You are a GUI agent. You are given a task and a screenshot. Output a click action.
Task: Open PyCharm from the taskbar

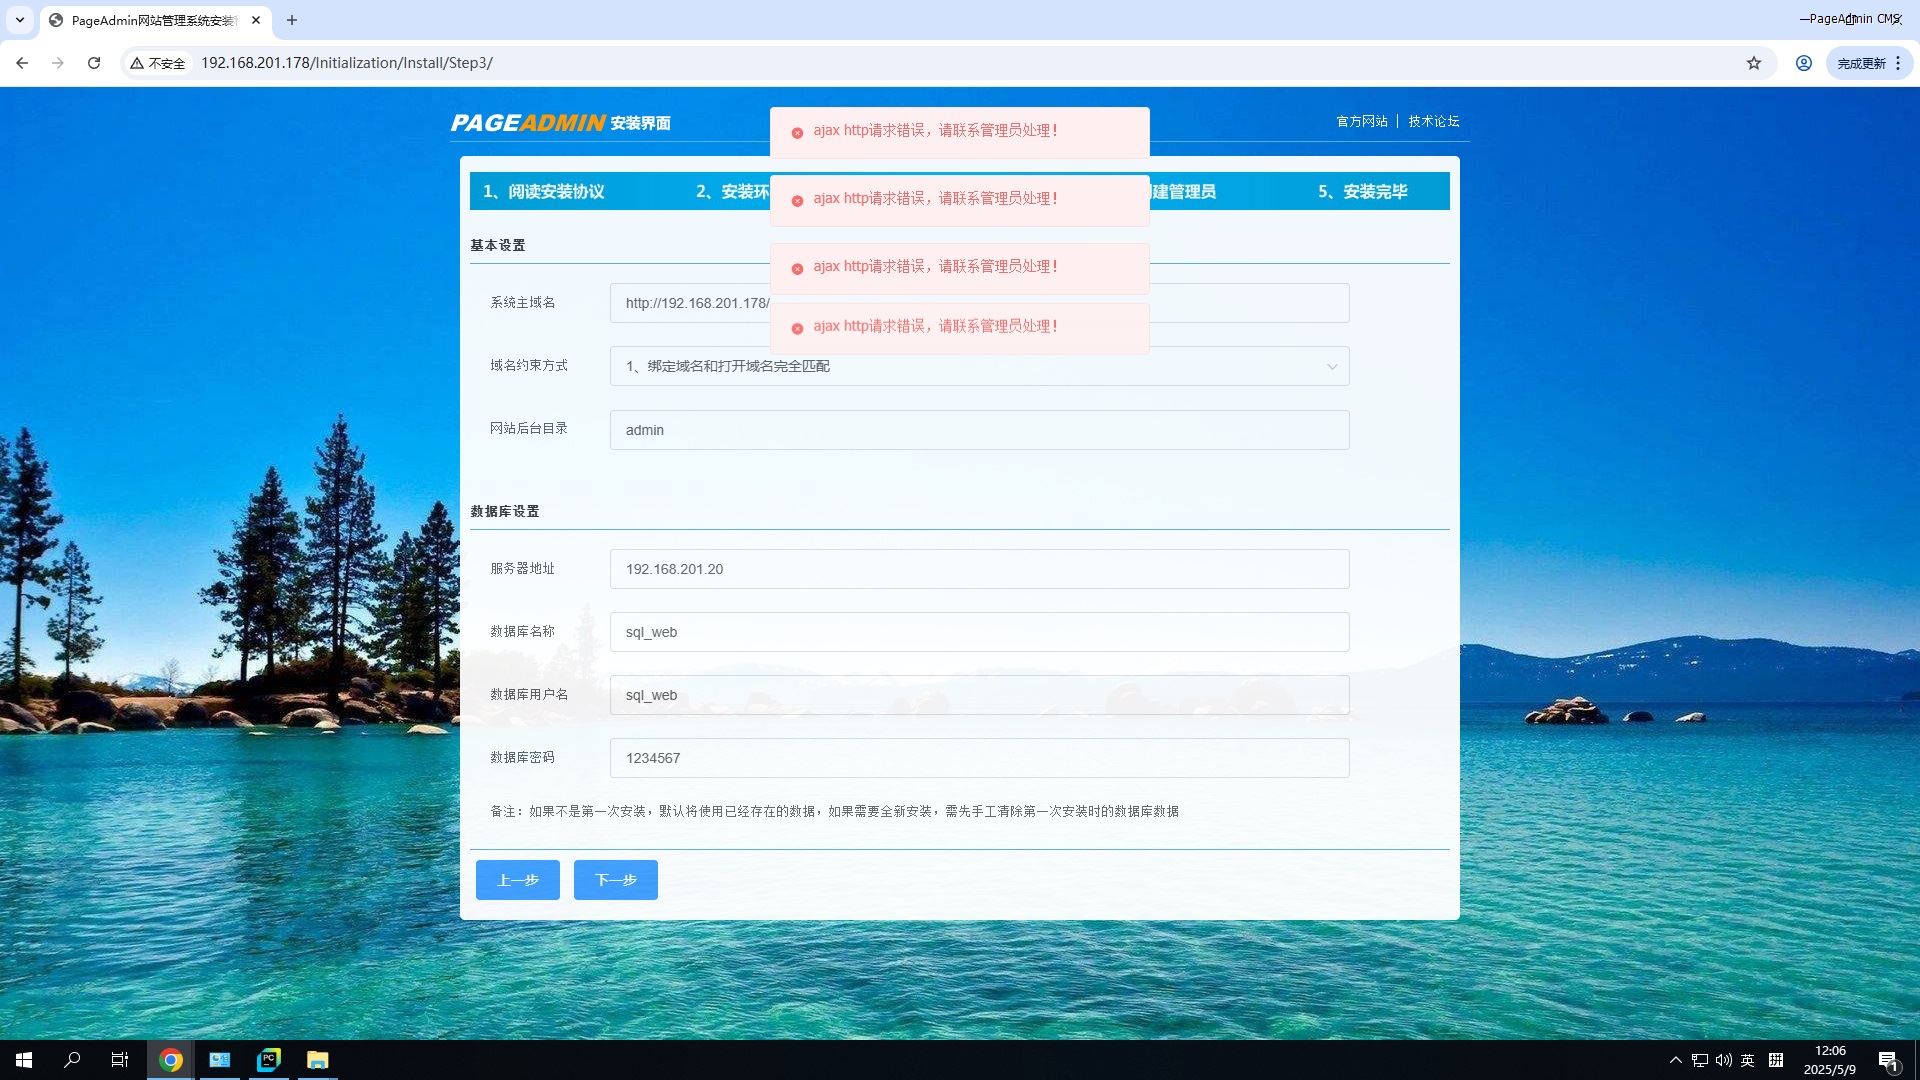pos(269,1060)
